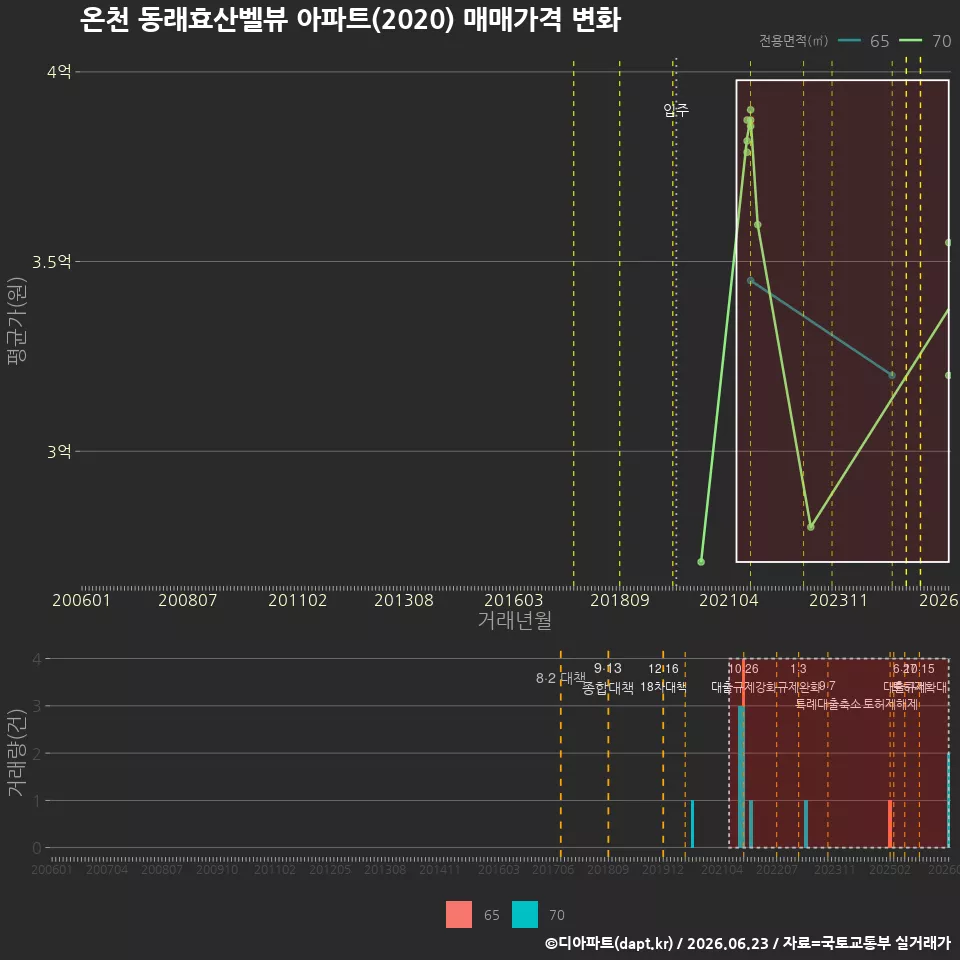
Task: Click the highest peak data point of line 70
Action: tap(751, 110)
